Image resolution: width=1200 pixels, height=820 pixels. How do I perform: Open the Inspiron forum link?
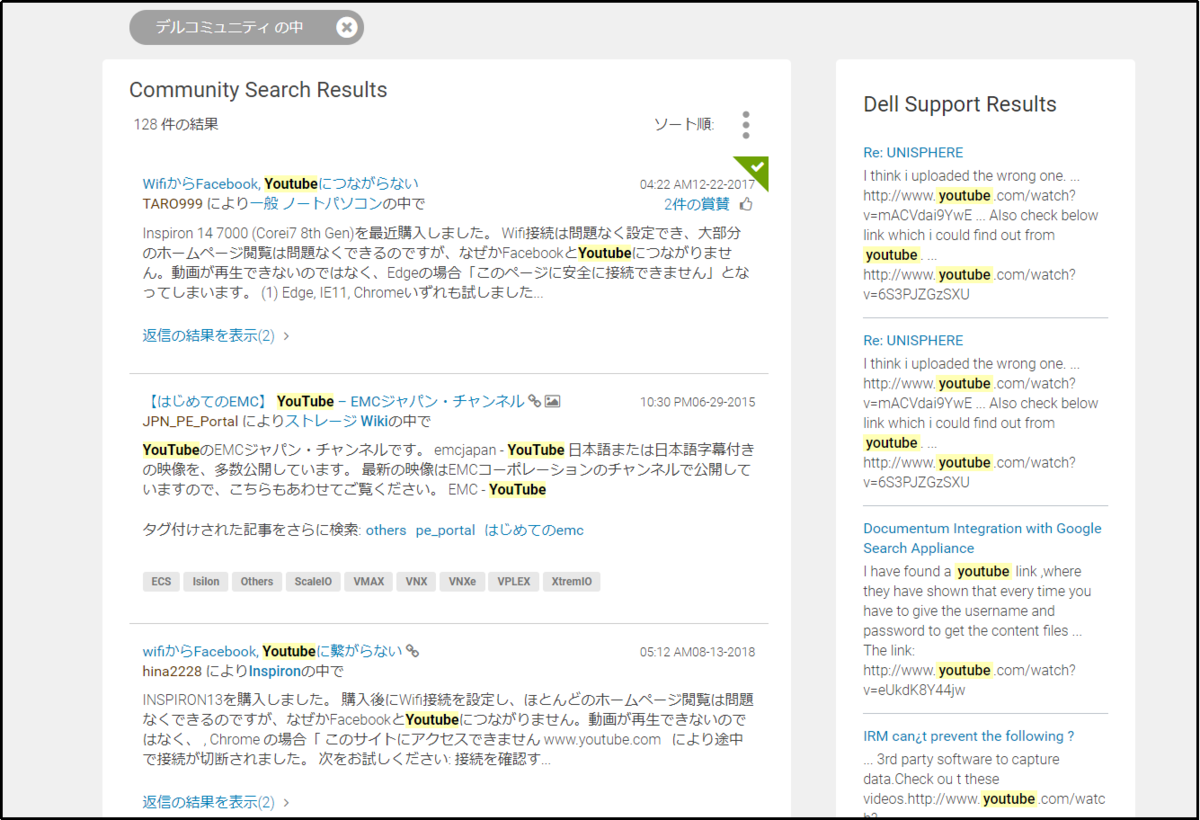pyautogui.click(x=275, y=671)
